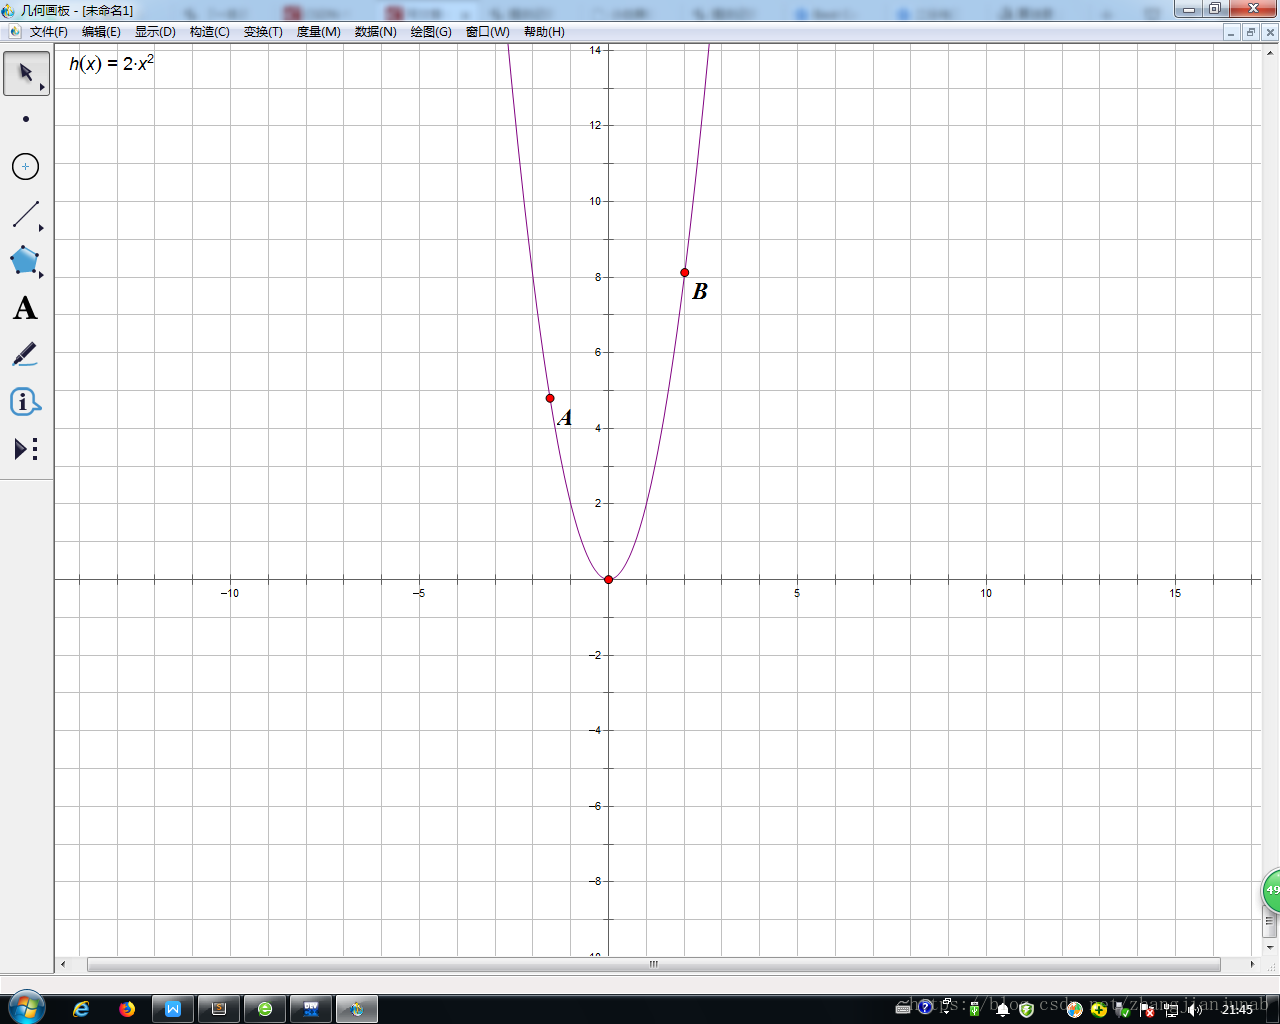Minimize the inner document window
1280x1024 pixels.
(x=1232, y=32)
